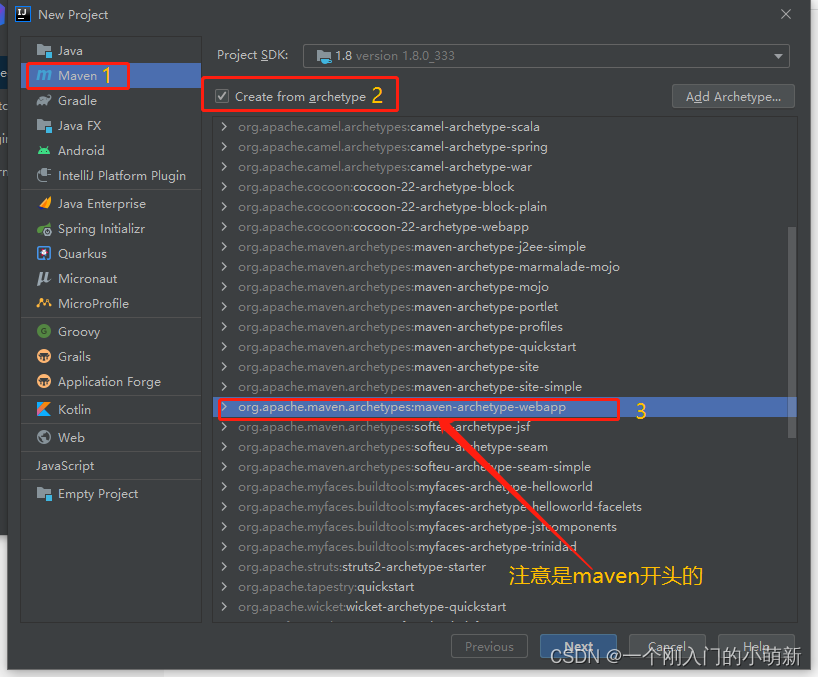Select cocoon-22-archetype-block-plain row
Image resolution: width=818 pixels, height=677 pixels.
tap(504, 207)
